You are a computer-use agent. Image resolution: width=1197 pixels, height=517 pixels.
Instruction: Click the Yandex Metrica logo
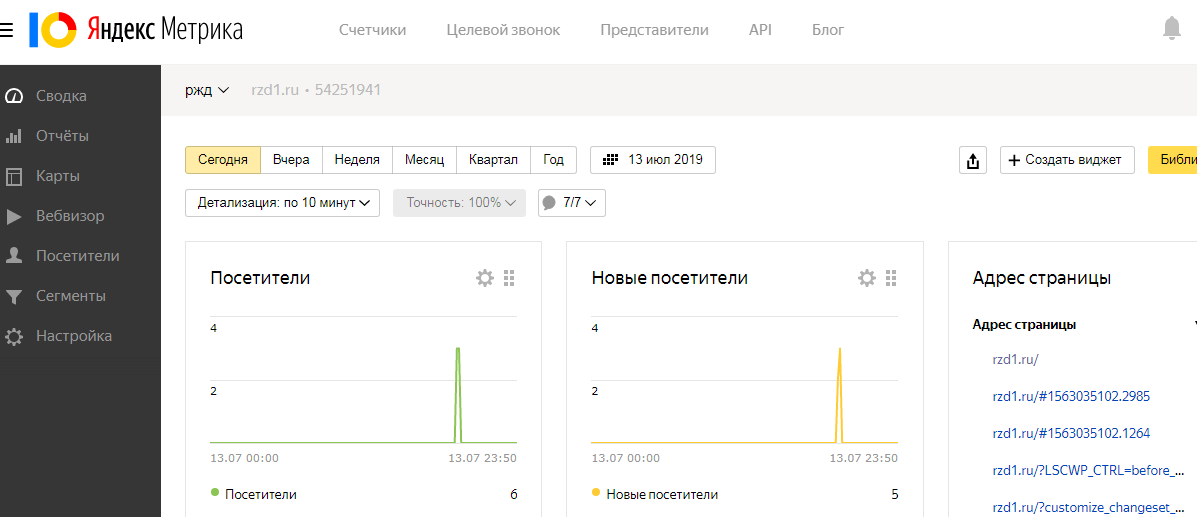[137, 30]
